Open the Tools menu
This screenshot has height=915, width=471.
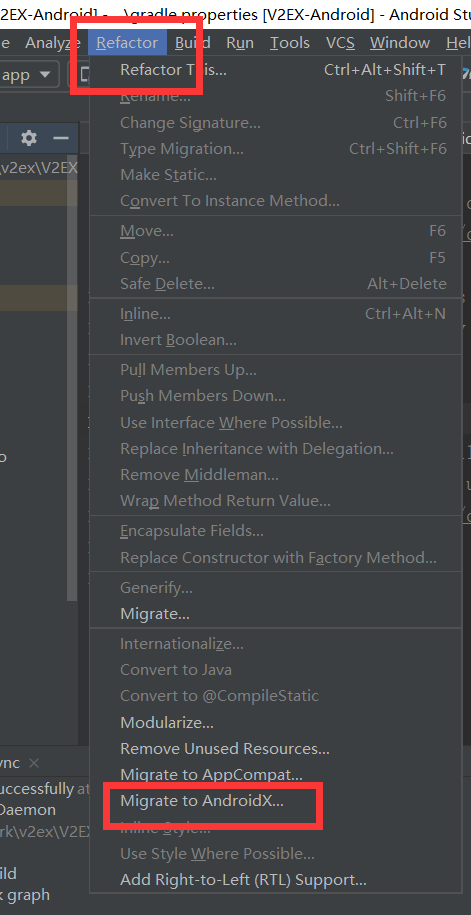[289, 43]
